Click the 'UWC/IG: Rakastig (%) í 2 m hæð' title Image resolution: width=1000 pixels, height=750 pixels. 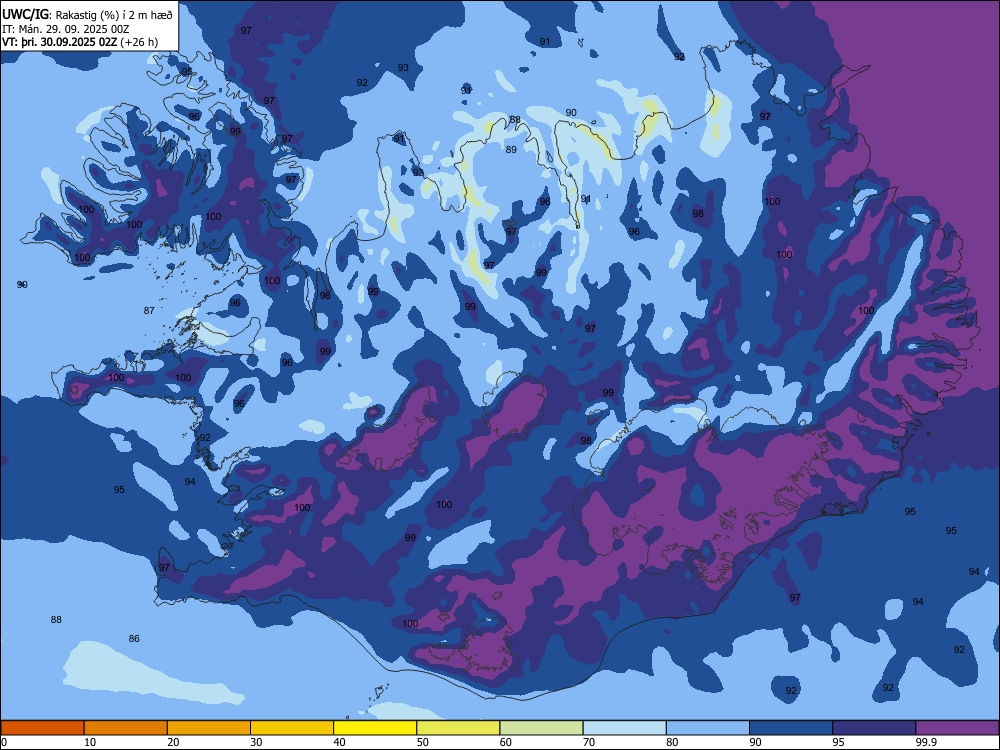(x=87, y=14)
